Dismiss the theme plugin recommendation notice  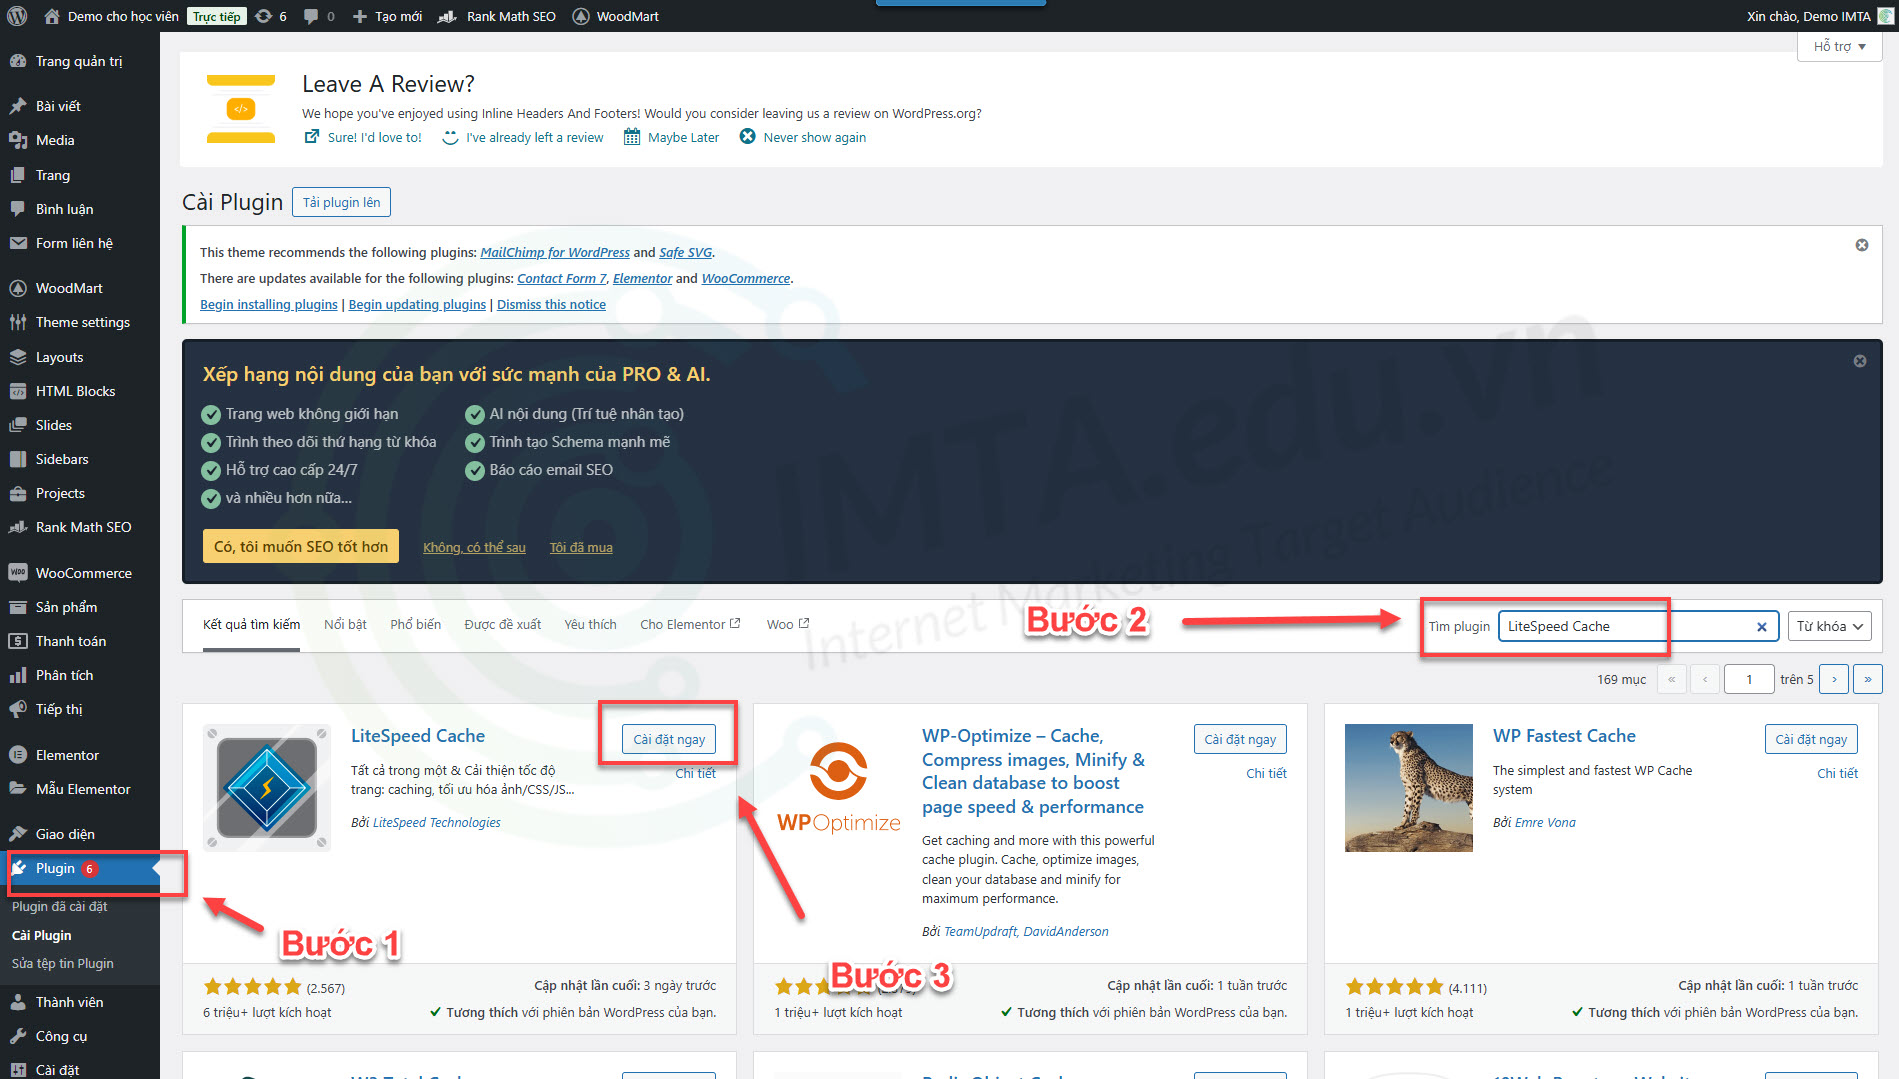coord(1862,245)
